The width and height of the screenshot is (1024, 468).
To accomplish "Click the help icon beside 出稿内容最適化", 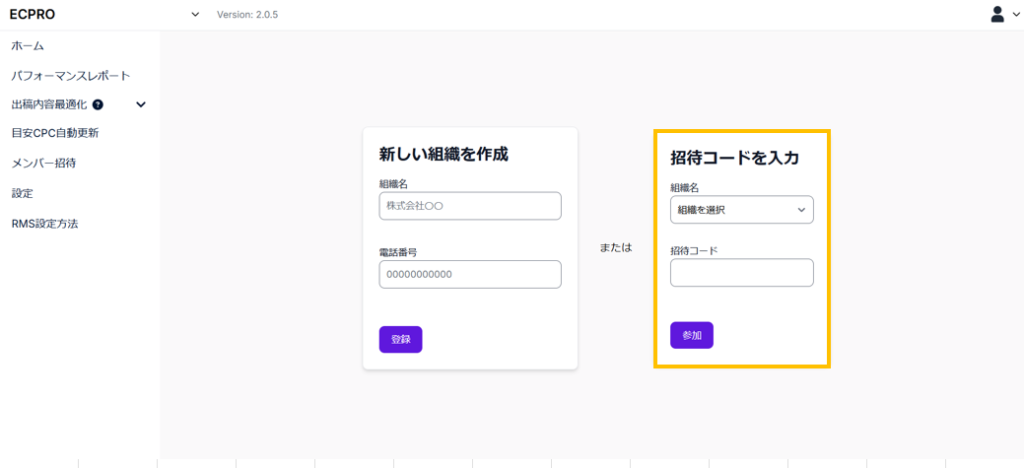I will point(97,104).
